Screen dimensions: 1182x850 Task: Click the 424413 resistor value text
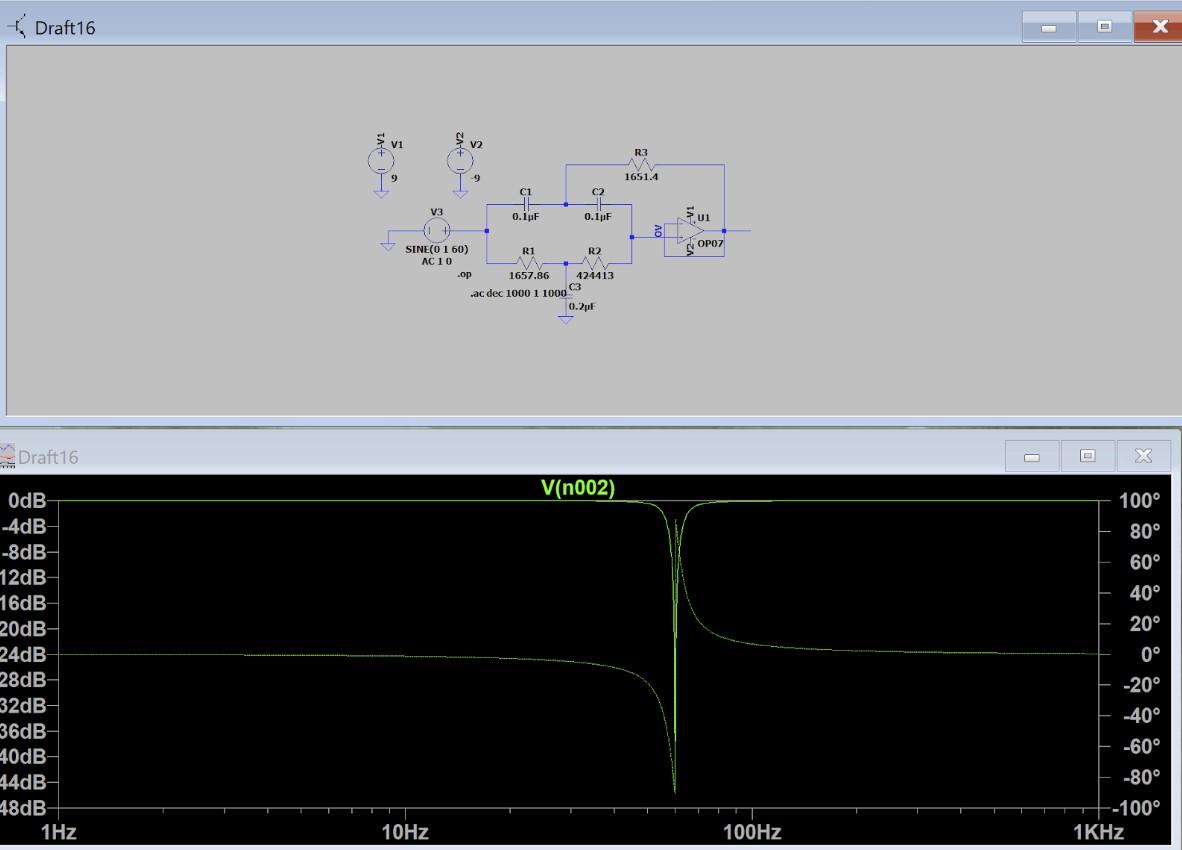pyautogui.click(x=595, y=276)
